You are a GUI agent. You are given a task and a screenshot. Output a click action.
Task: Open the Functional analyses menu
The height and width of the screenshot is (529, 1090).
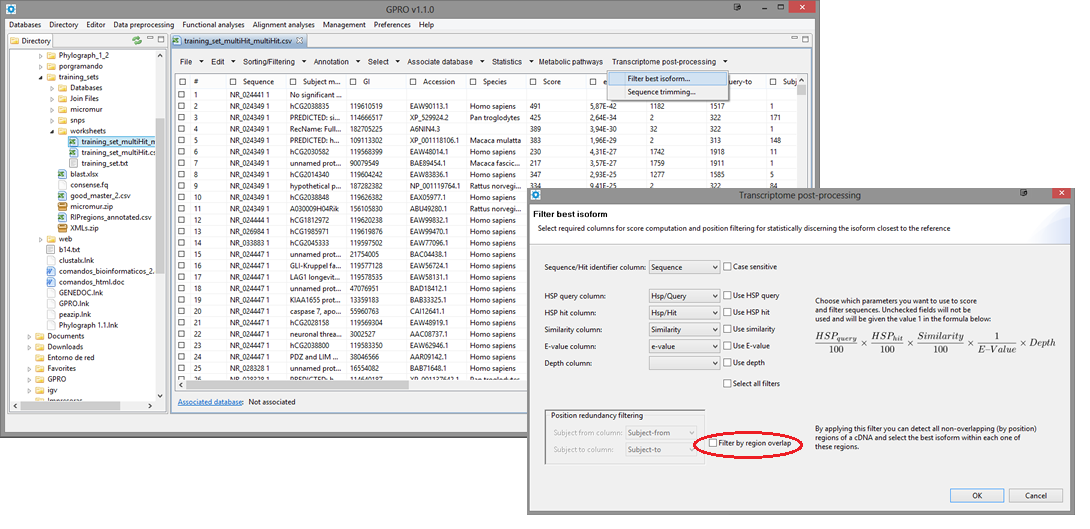click(212, 24)
